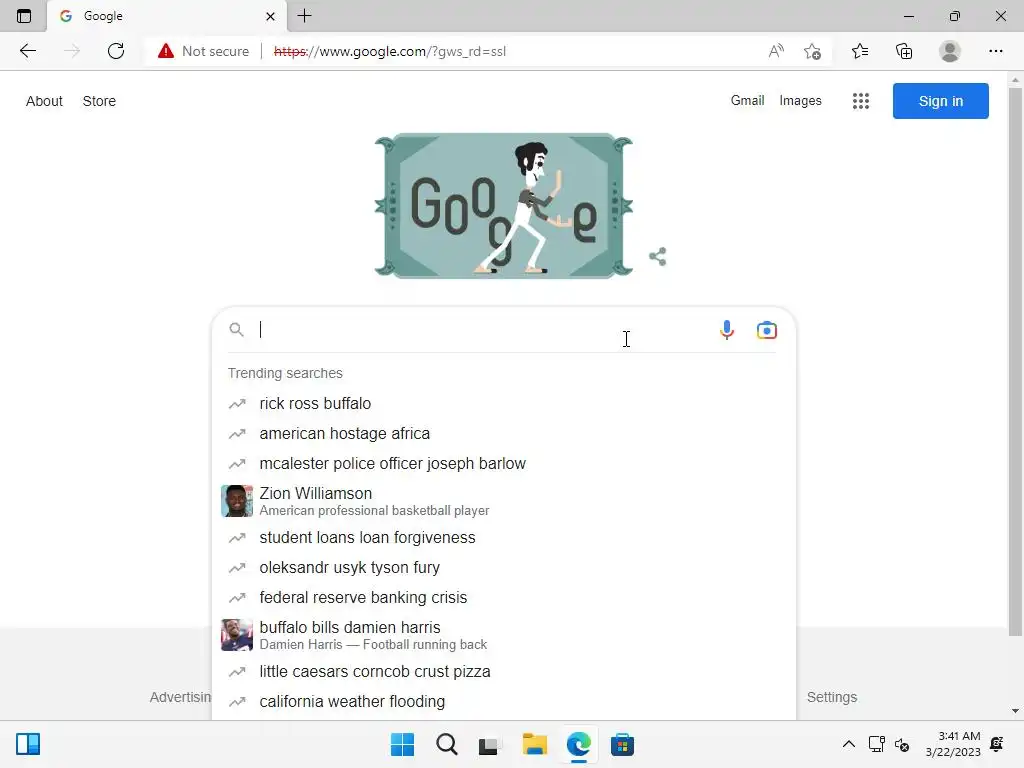Open the Tab actions menu icon
The image size is (1024, 768).
tap(24, 16)
